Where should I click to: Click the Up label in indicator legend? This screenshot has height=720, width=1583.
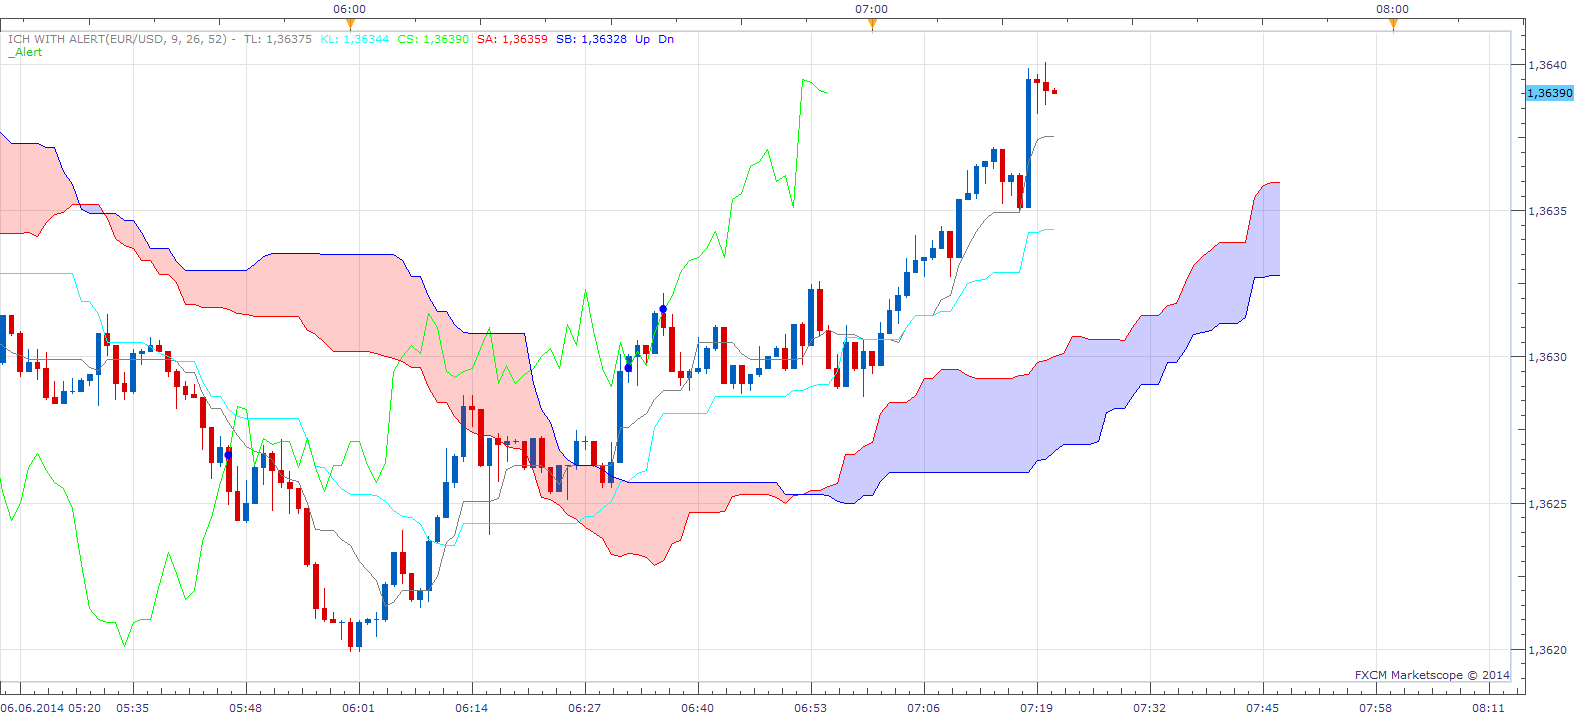click(642, 39)
